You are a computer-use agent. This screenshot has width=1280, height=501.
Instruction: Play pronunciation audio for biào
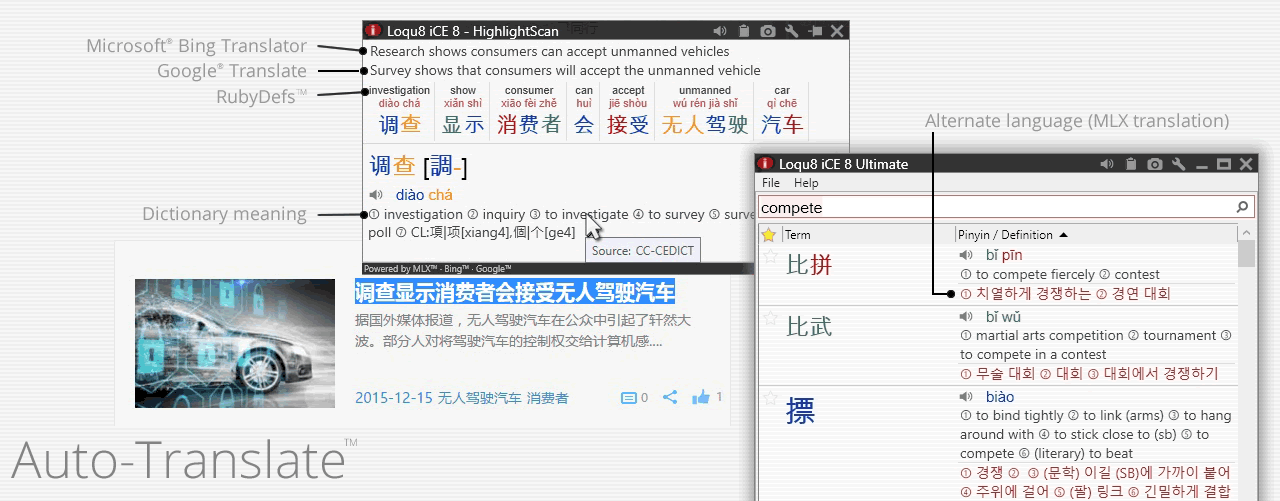[966, 397]
